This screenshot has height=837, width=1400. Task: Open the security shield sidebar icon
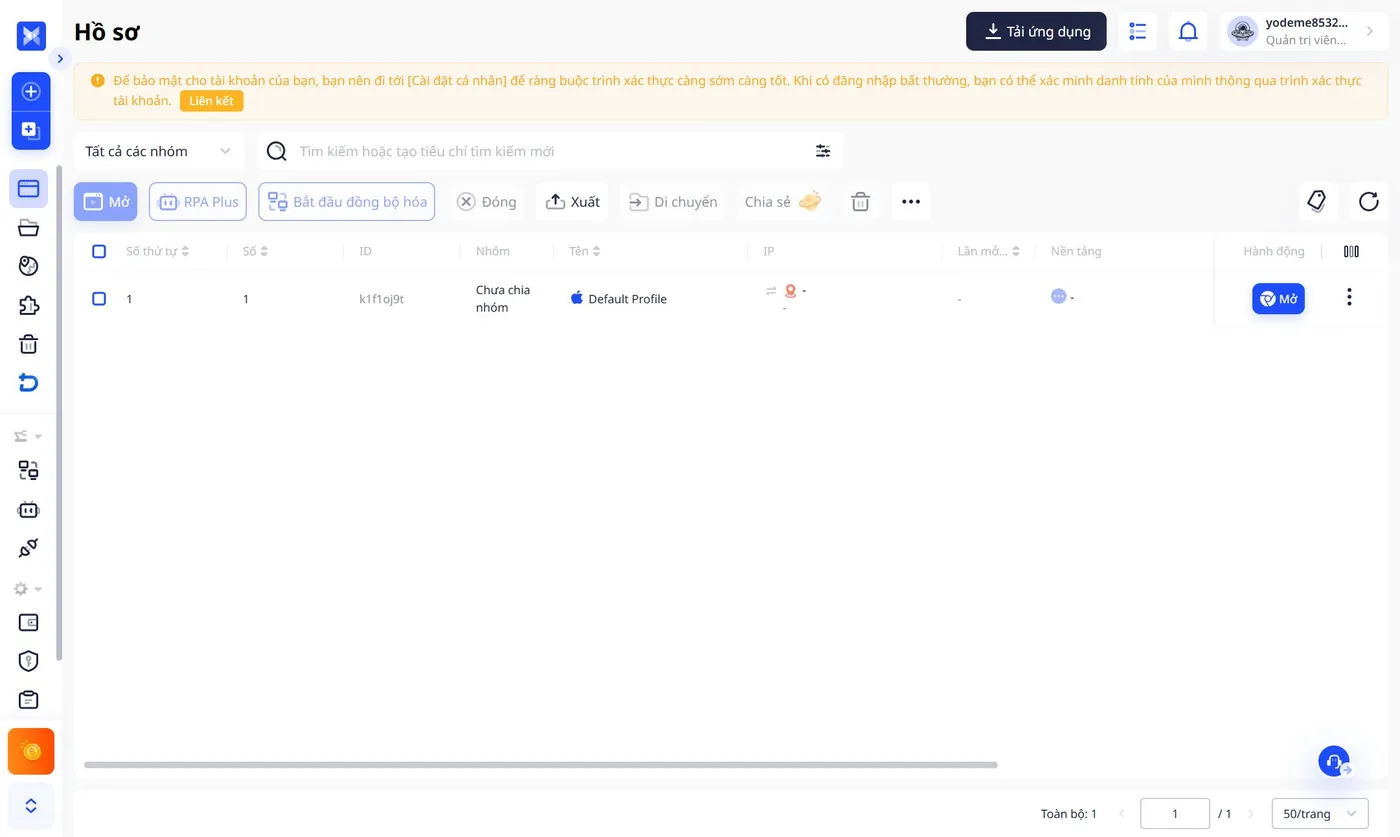tap(29, 661)
